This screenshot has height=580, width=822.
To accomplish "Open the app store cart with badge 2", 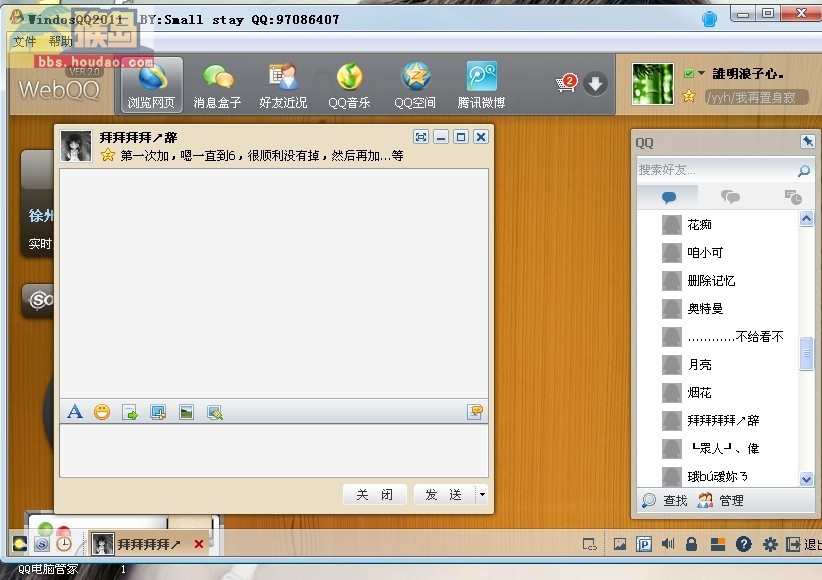I will tap(566, 83).
